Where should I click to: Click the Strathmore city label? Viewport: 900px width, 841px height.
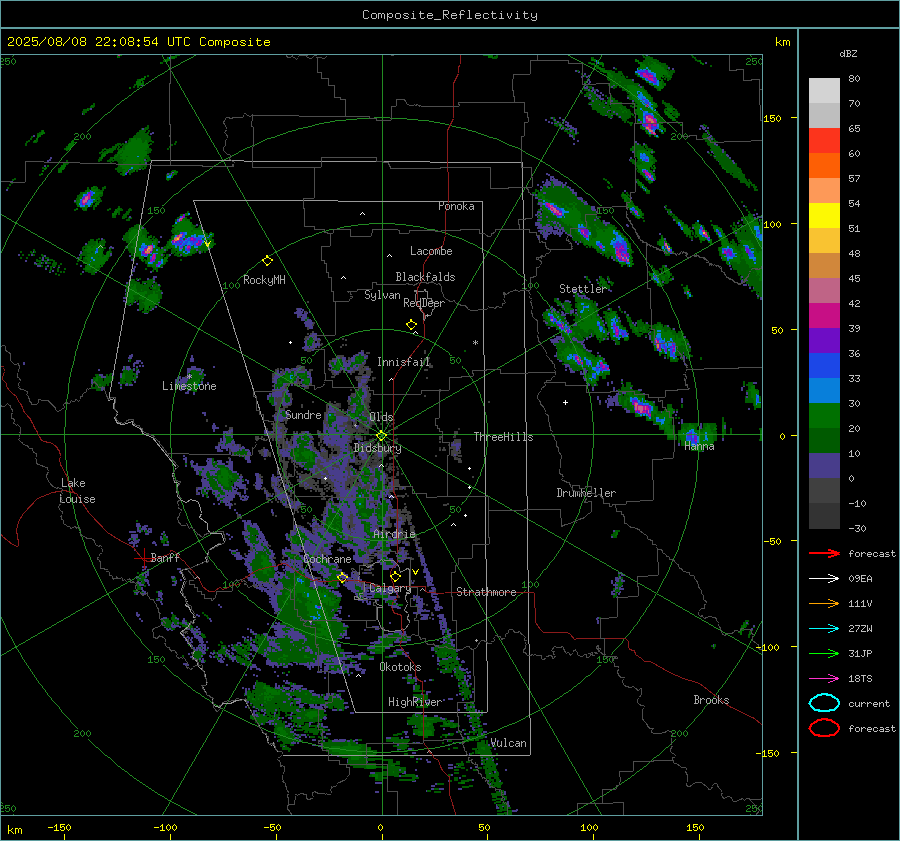(486, 592)
